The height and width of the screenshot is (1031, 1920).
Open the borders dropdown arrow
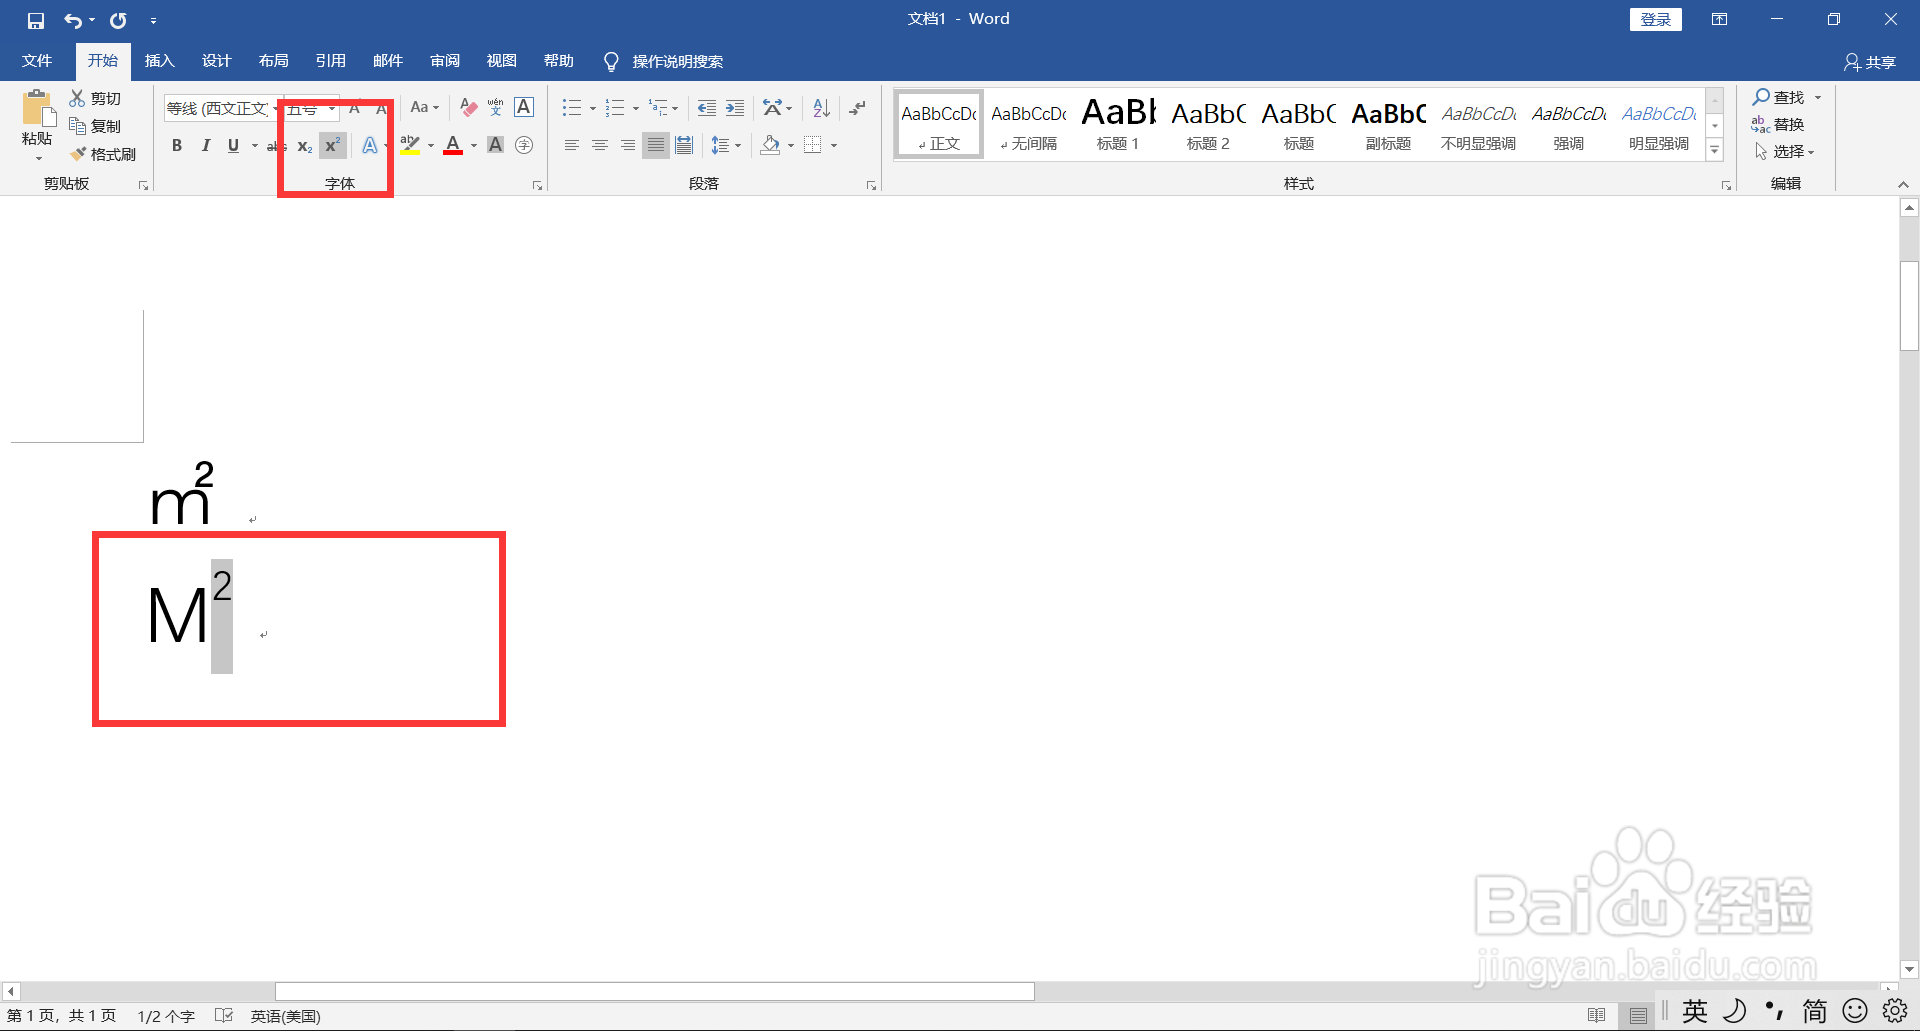point(834,146)
